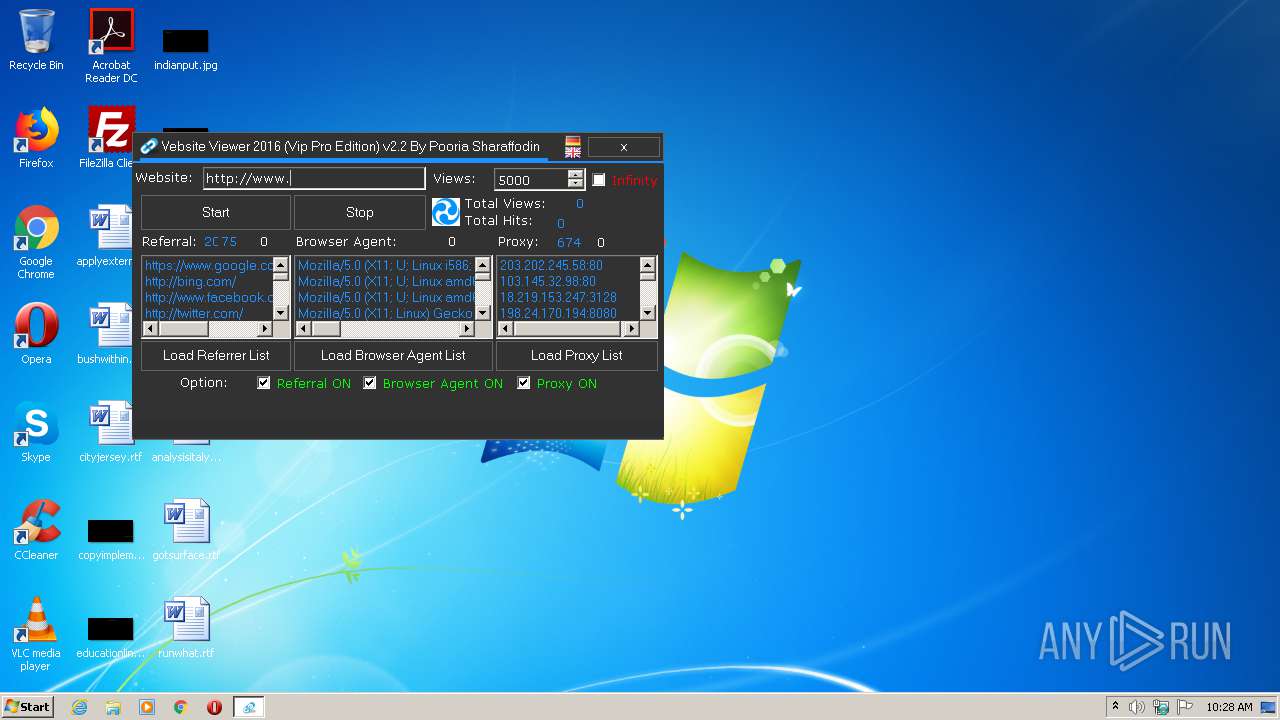Image resolution: width=1280 pixels, height=720 pixels.
Task: Open runwhat.rtf on the desktop
Action: point(186,627)
